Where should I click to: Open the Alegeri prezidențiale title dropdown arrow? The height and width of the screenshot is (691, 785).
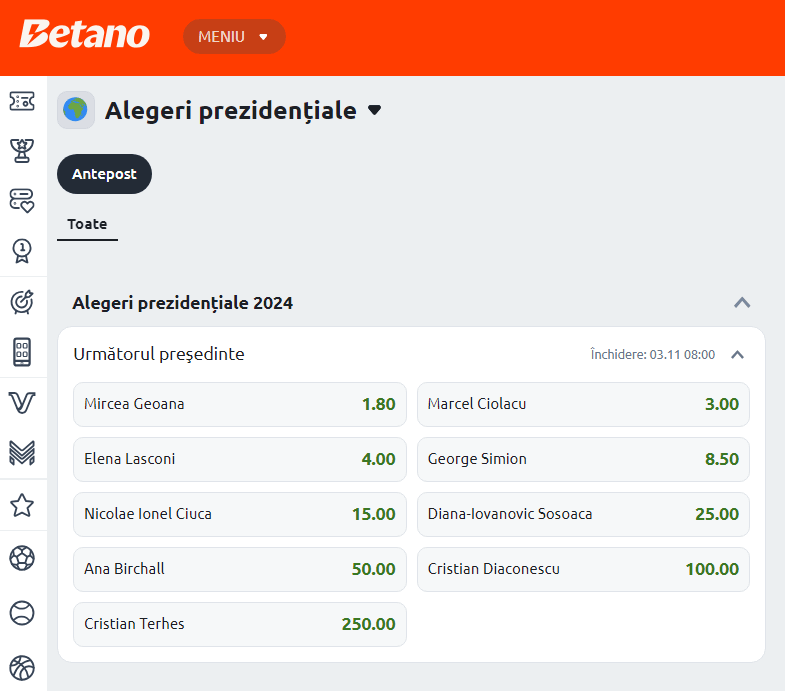375,110
